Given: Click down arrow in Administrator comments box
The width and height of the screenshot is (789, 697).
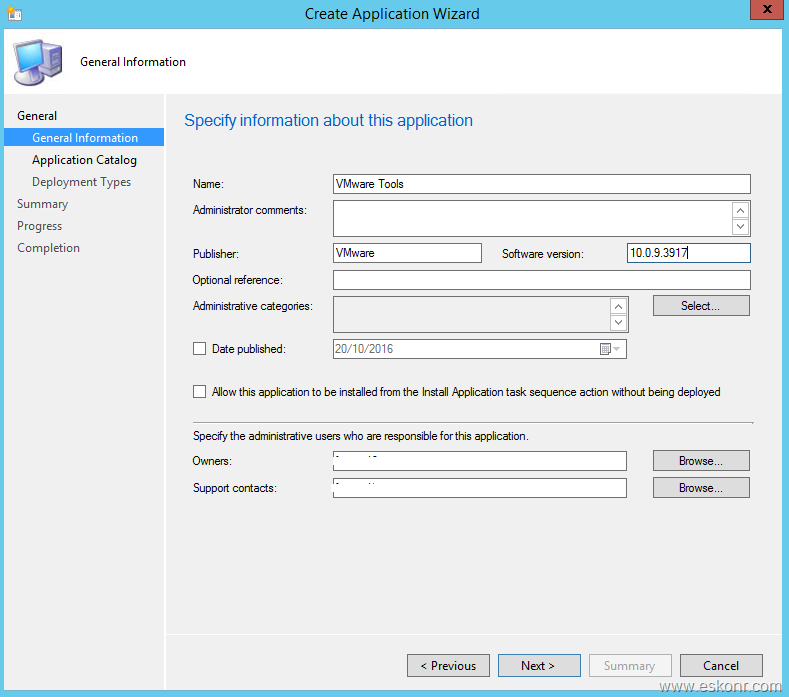Looking at the screenshot, I should (740, 226).
